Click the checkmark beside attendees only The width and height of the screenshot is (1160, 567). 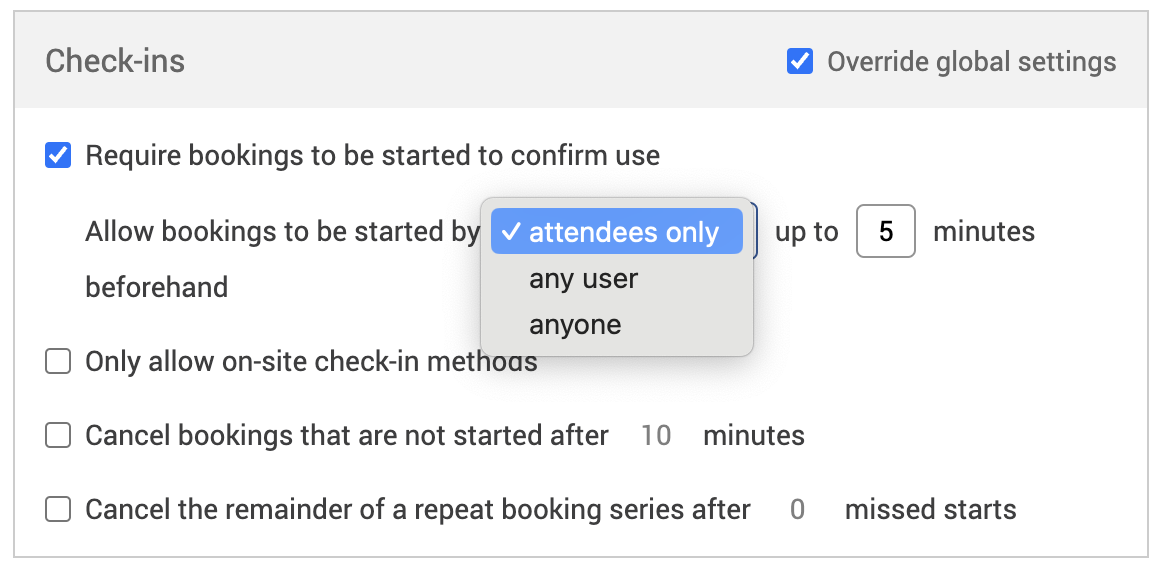(x=510, y=232)
